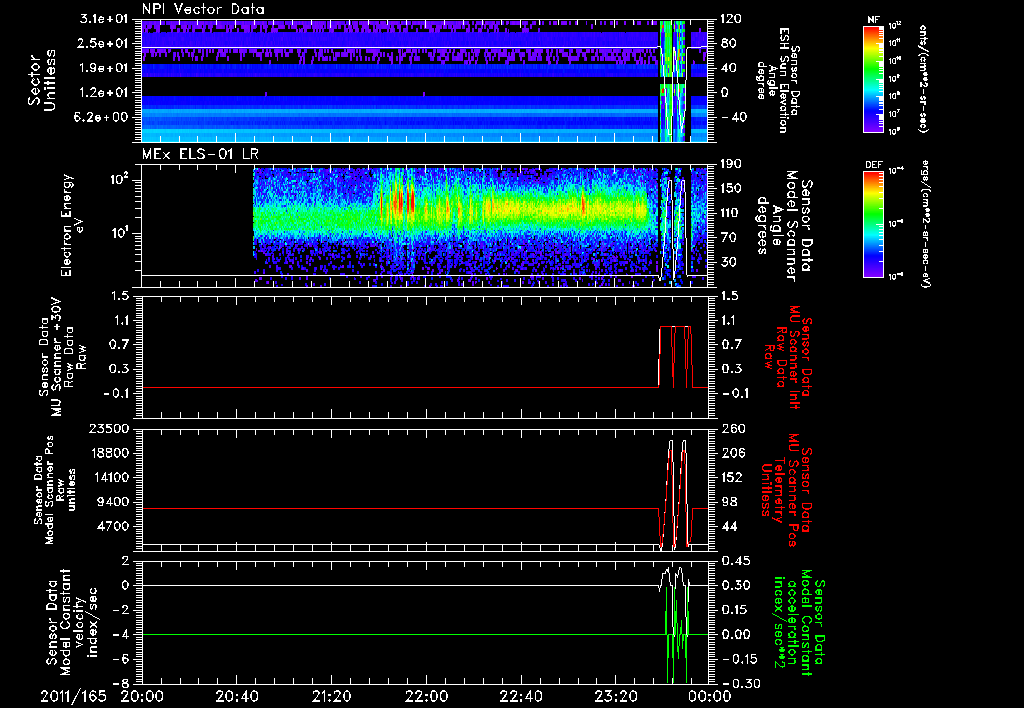The width and height of the screenshot is (1024, 708).
Task: Click the "44" telemetry tick label
Action: (x=729, y=526)
